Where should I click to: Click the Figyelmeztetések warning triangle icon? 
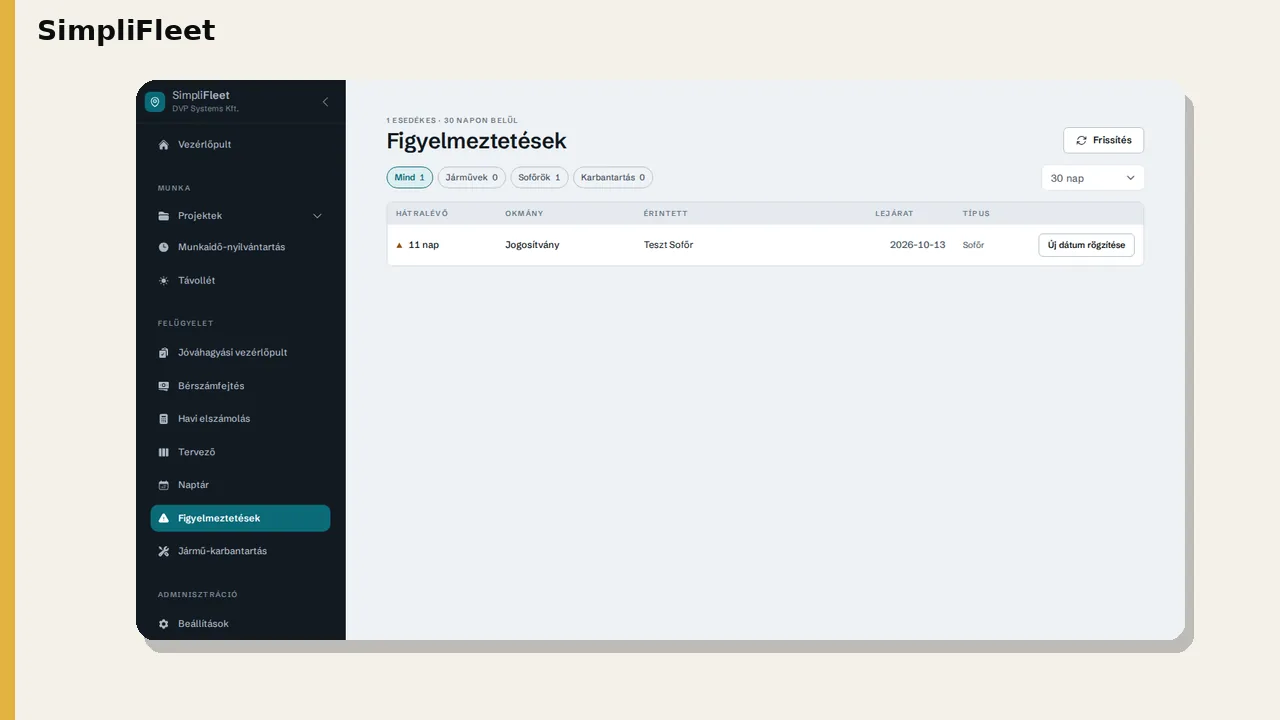click(164, 518)
